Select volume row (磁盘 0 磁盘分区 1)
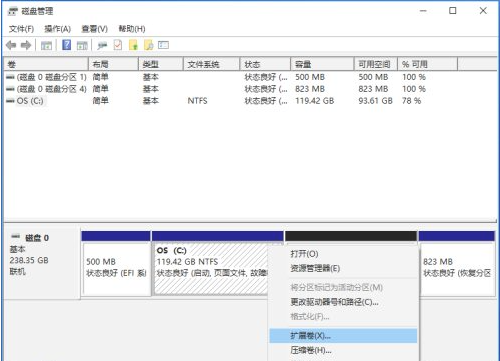Screen dimensions: 500x361 click(47, 77)
